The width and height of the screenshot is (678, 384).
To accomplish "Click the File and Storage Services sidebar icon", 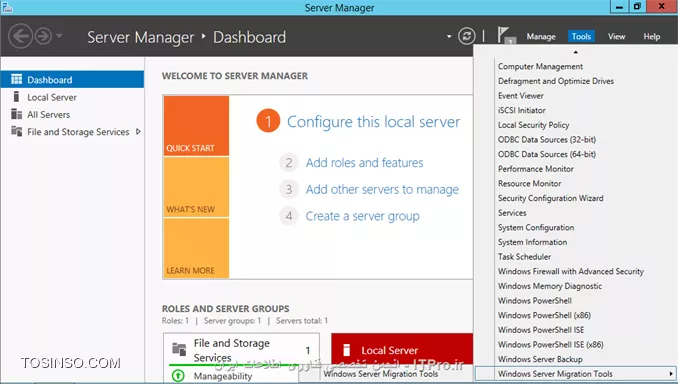I will [16, 131].
